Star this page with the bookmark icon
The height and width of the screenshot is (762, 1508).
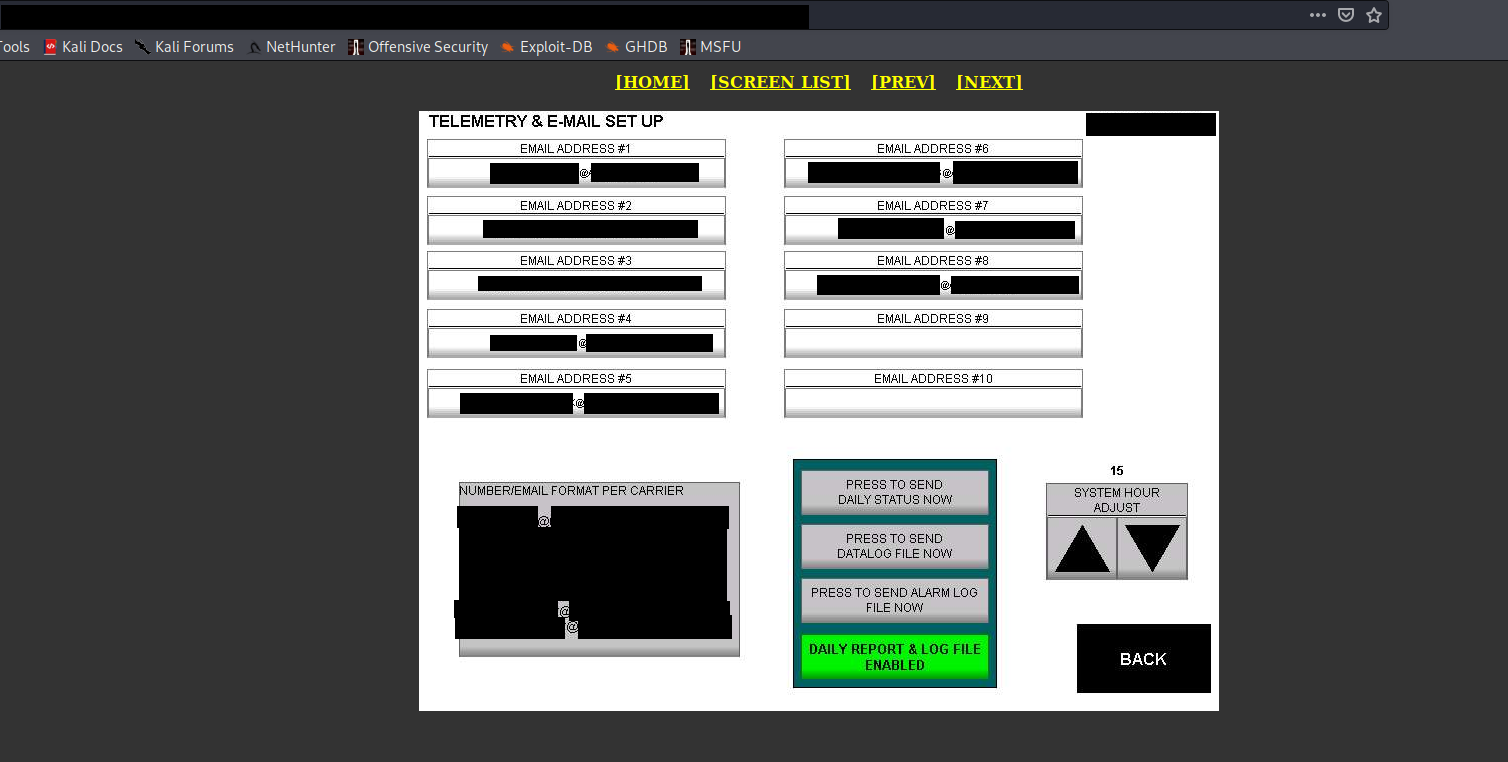click(x=1374, y=15)
